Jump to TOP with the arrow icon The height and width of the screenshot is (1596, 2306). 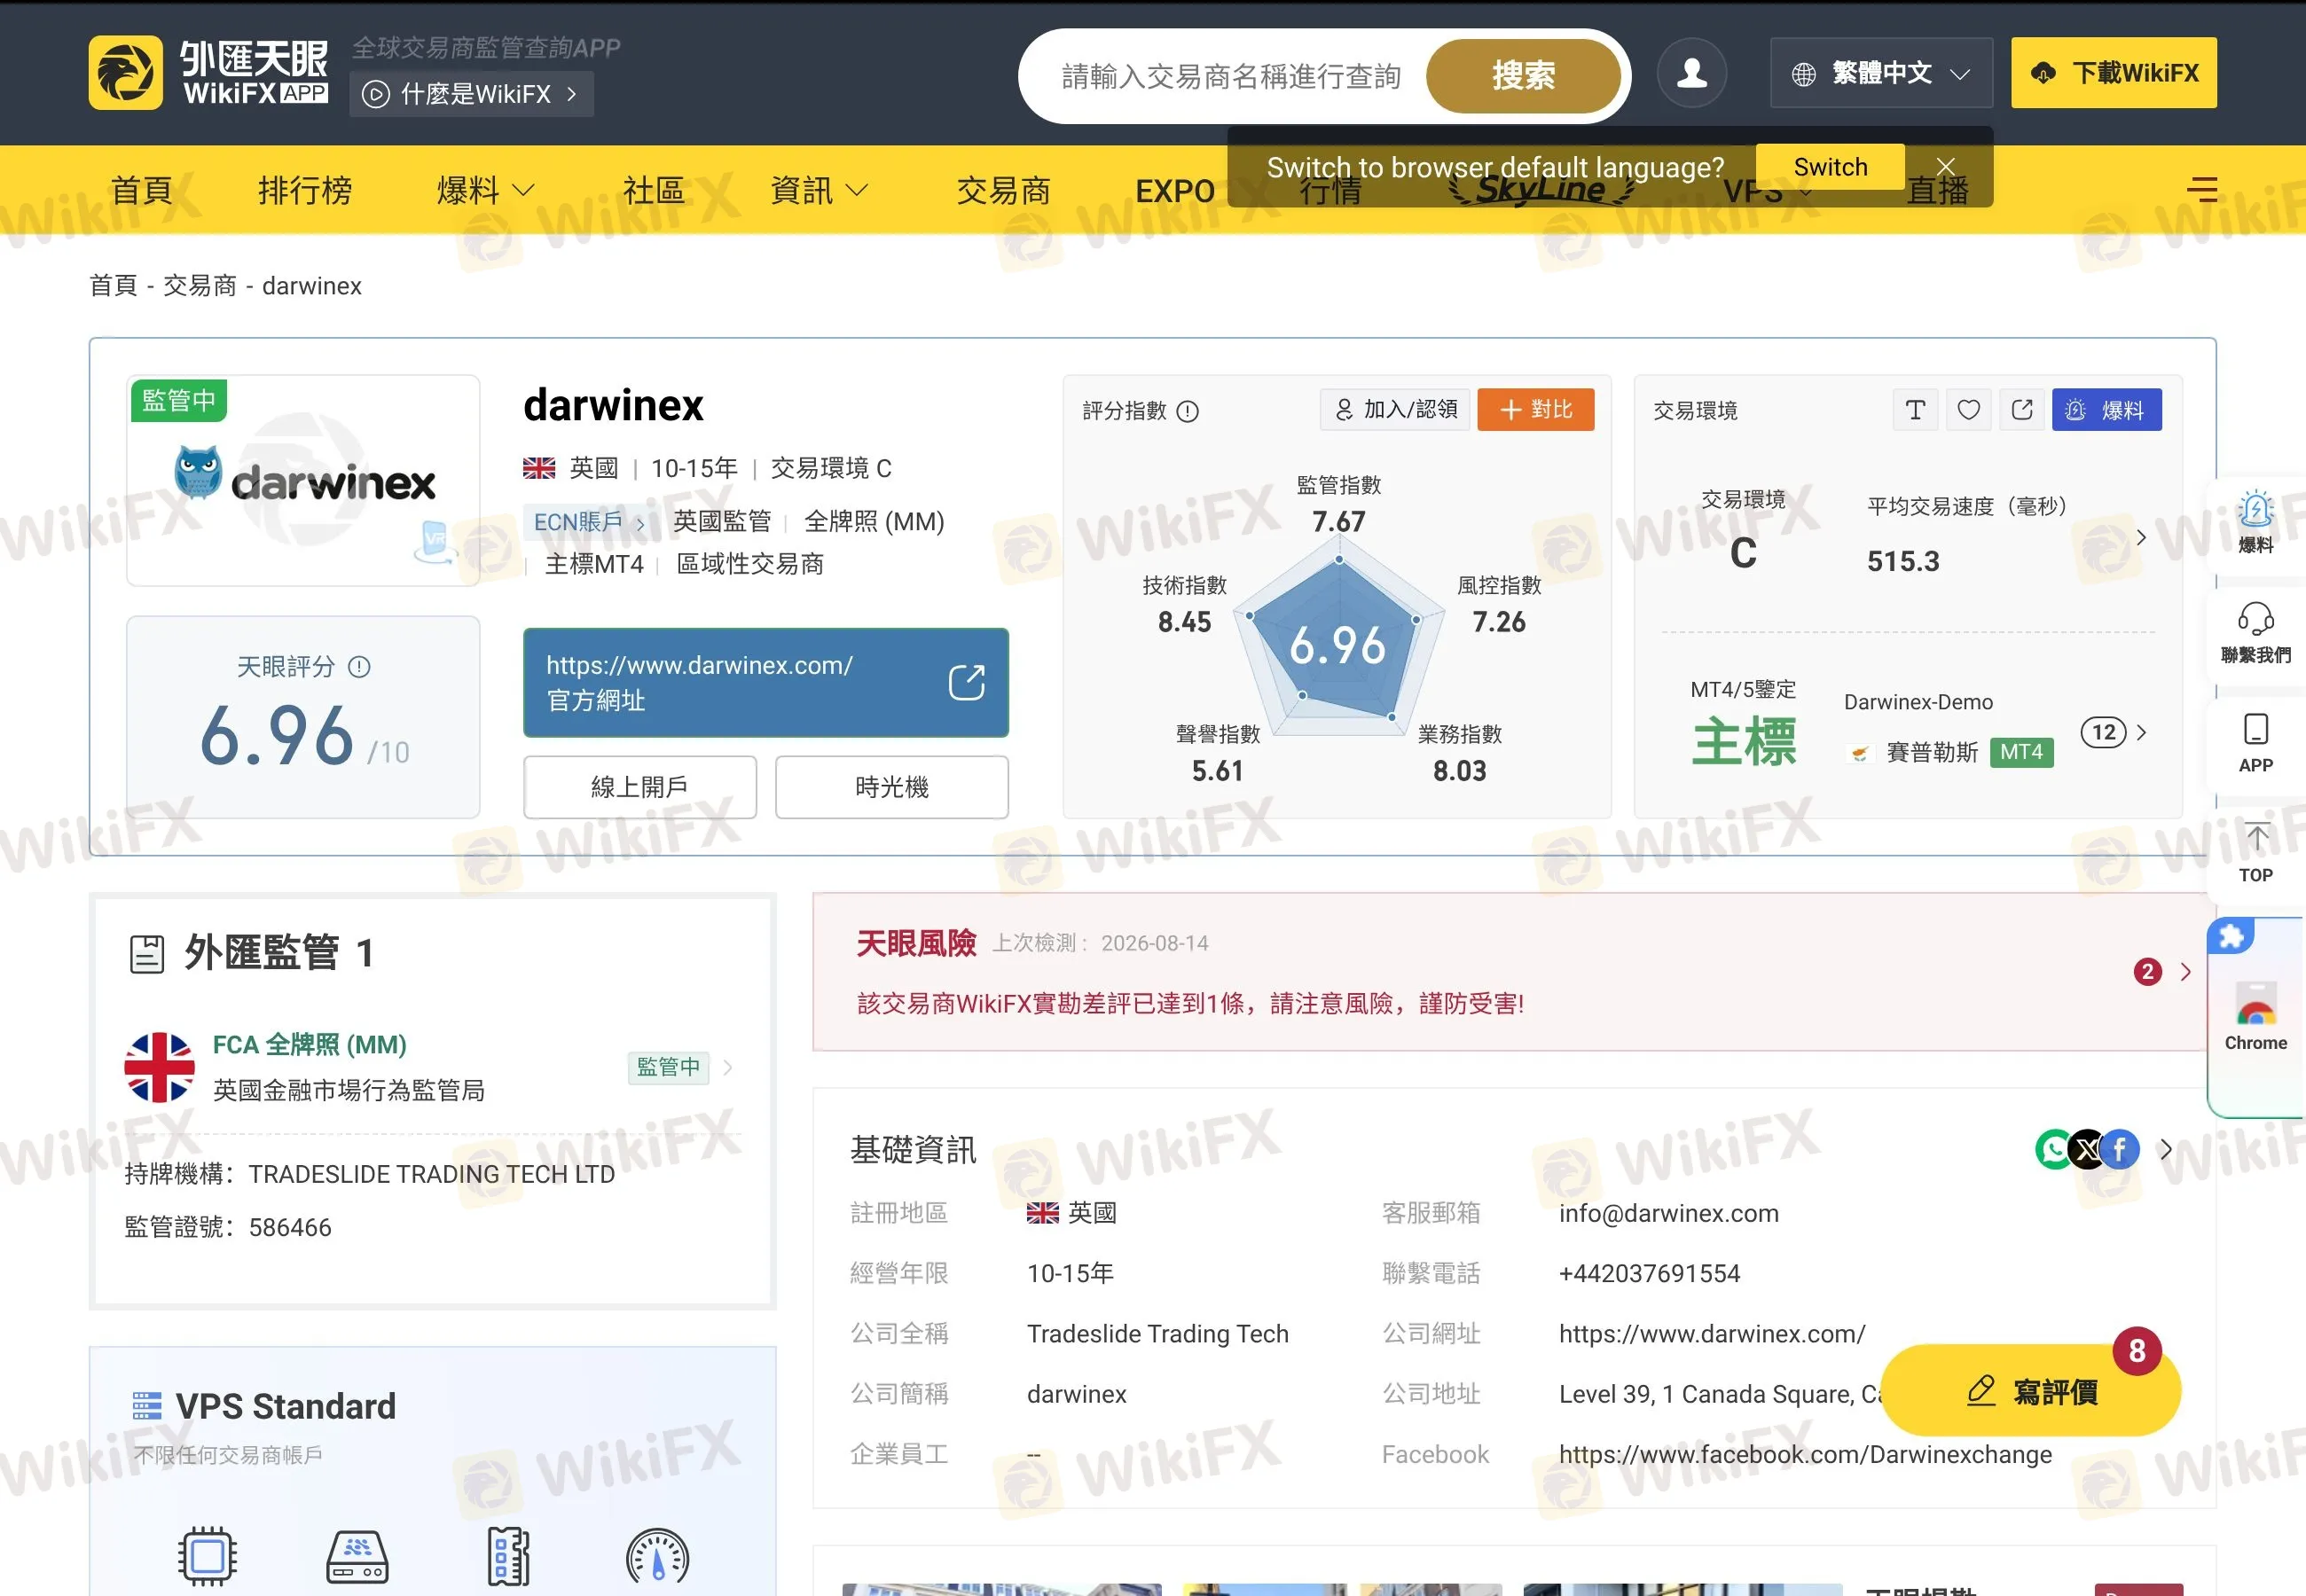pos(2256,838)
